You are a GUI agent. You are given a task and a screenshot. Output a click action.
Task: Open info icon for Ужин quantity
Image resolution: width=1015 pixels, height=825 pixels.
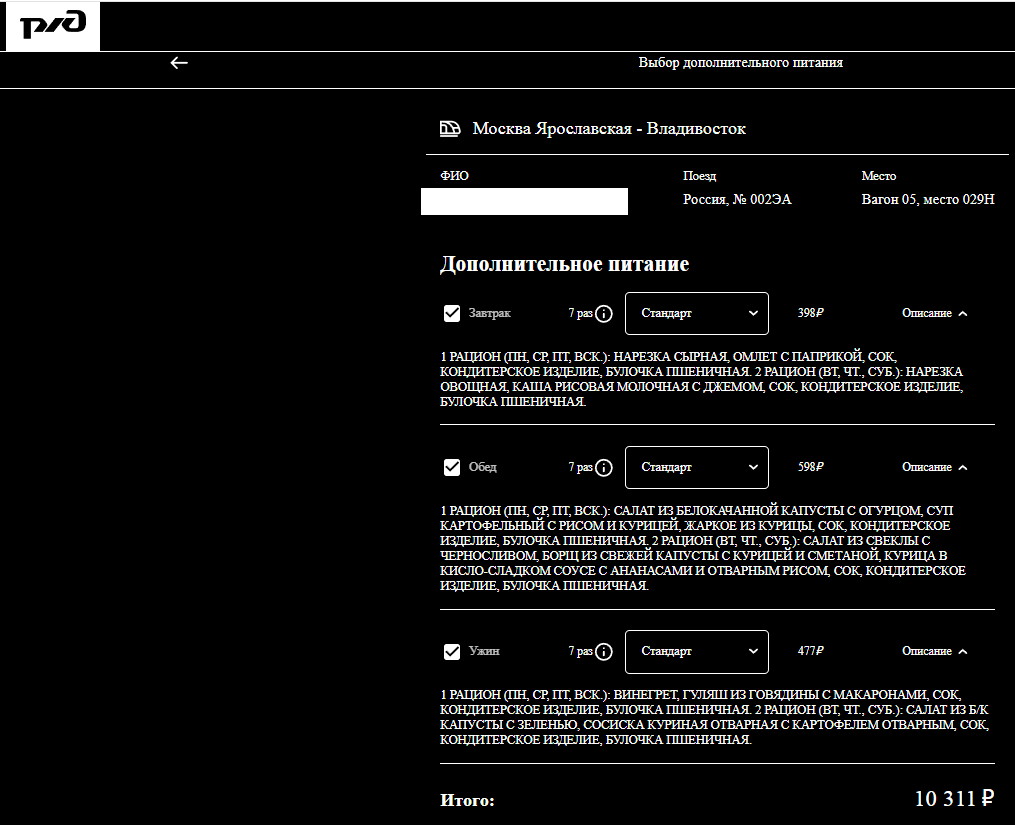(604, 652)
